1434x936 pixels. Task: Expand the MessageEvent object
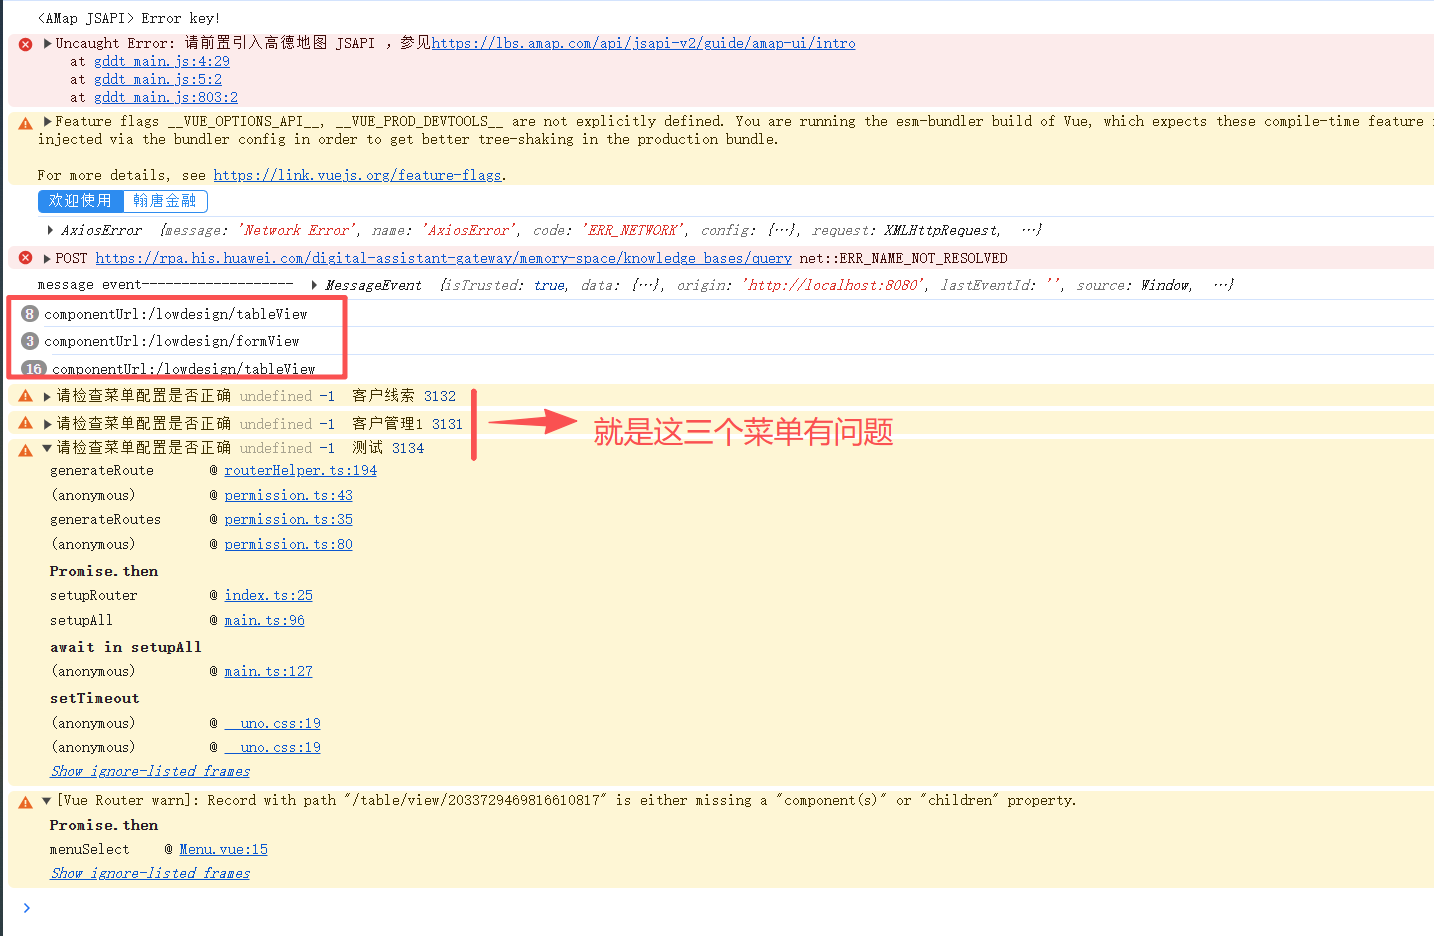315,285
